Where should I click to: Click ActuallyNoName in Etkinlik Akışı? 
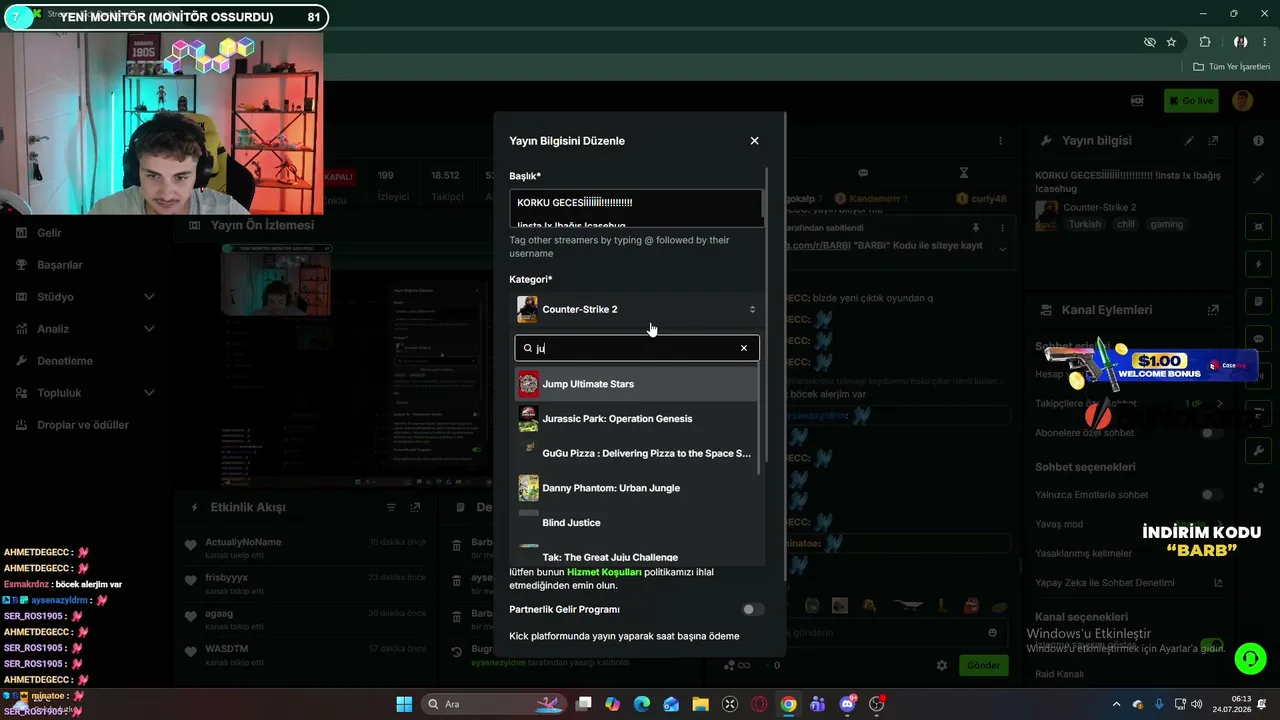click(243, 542)
